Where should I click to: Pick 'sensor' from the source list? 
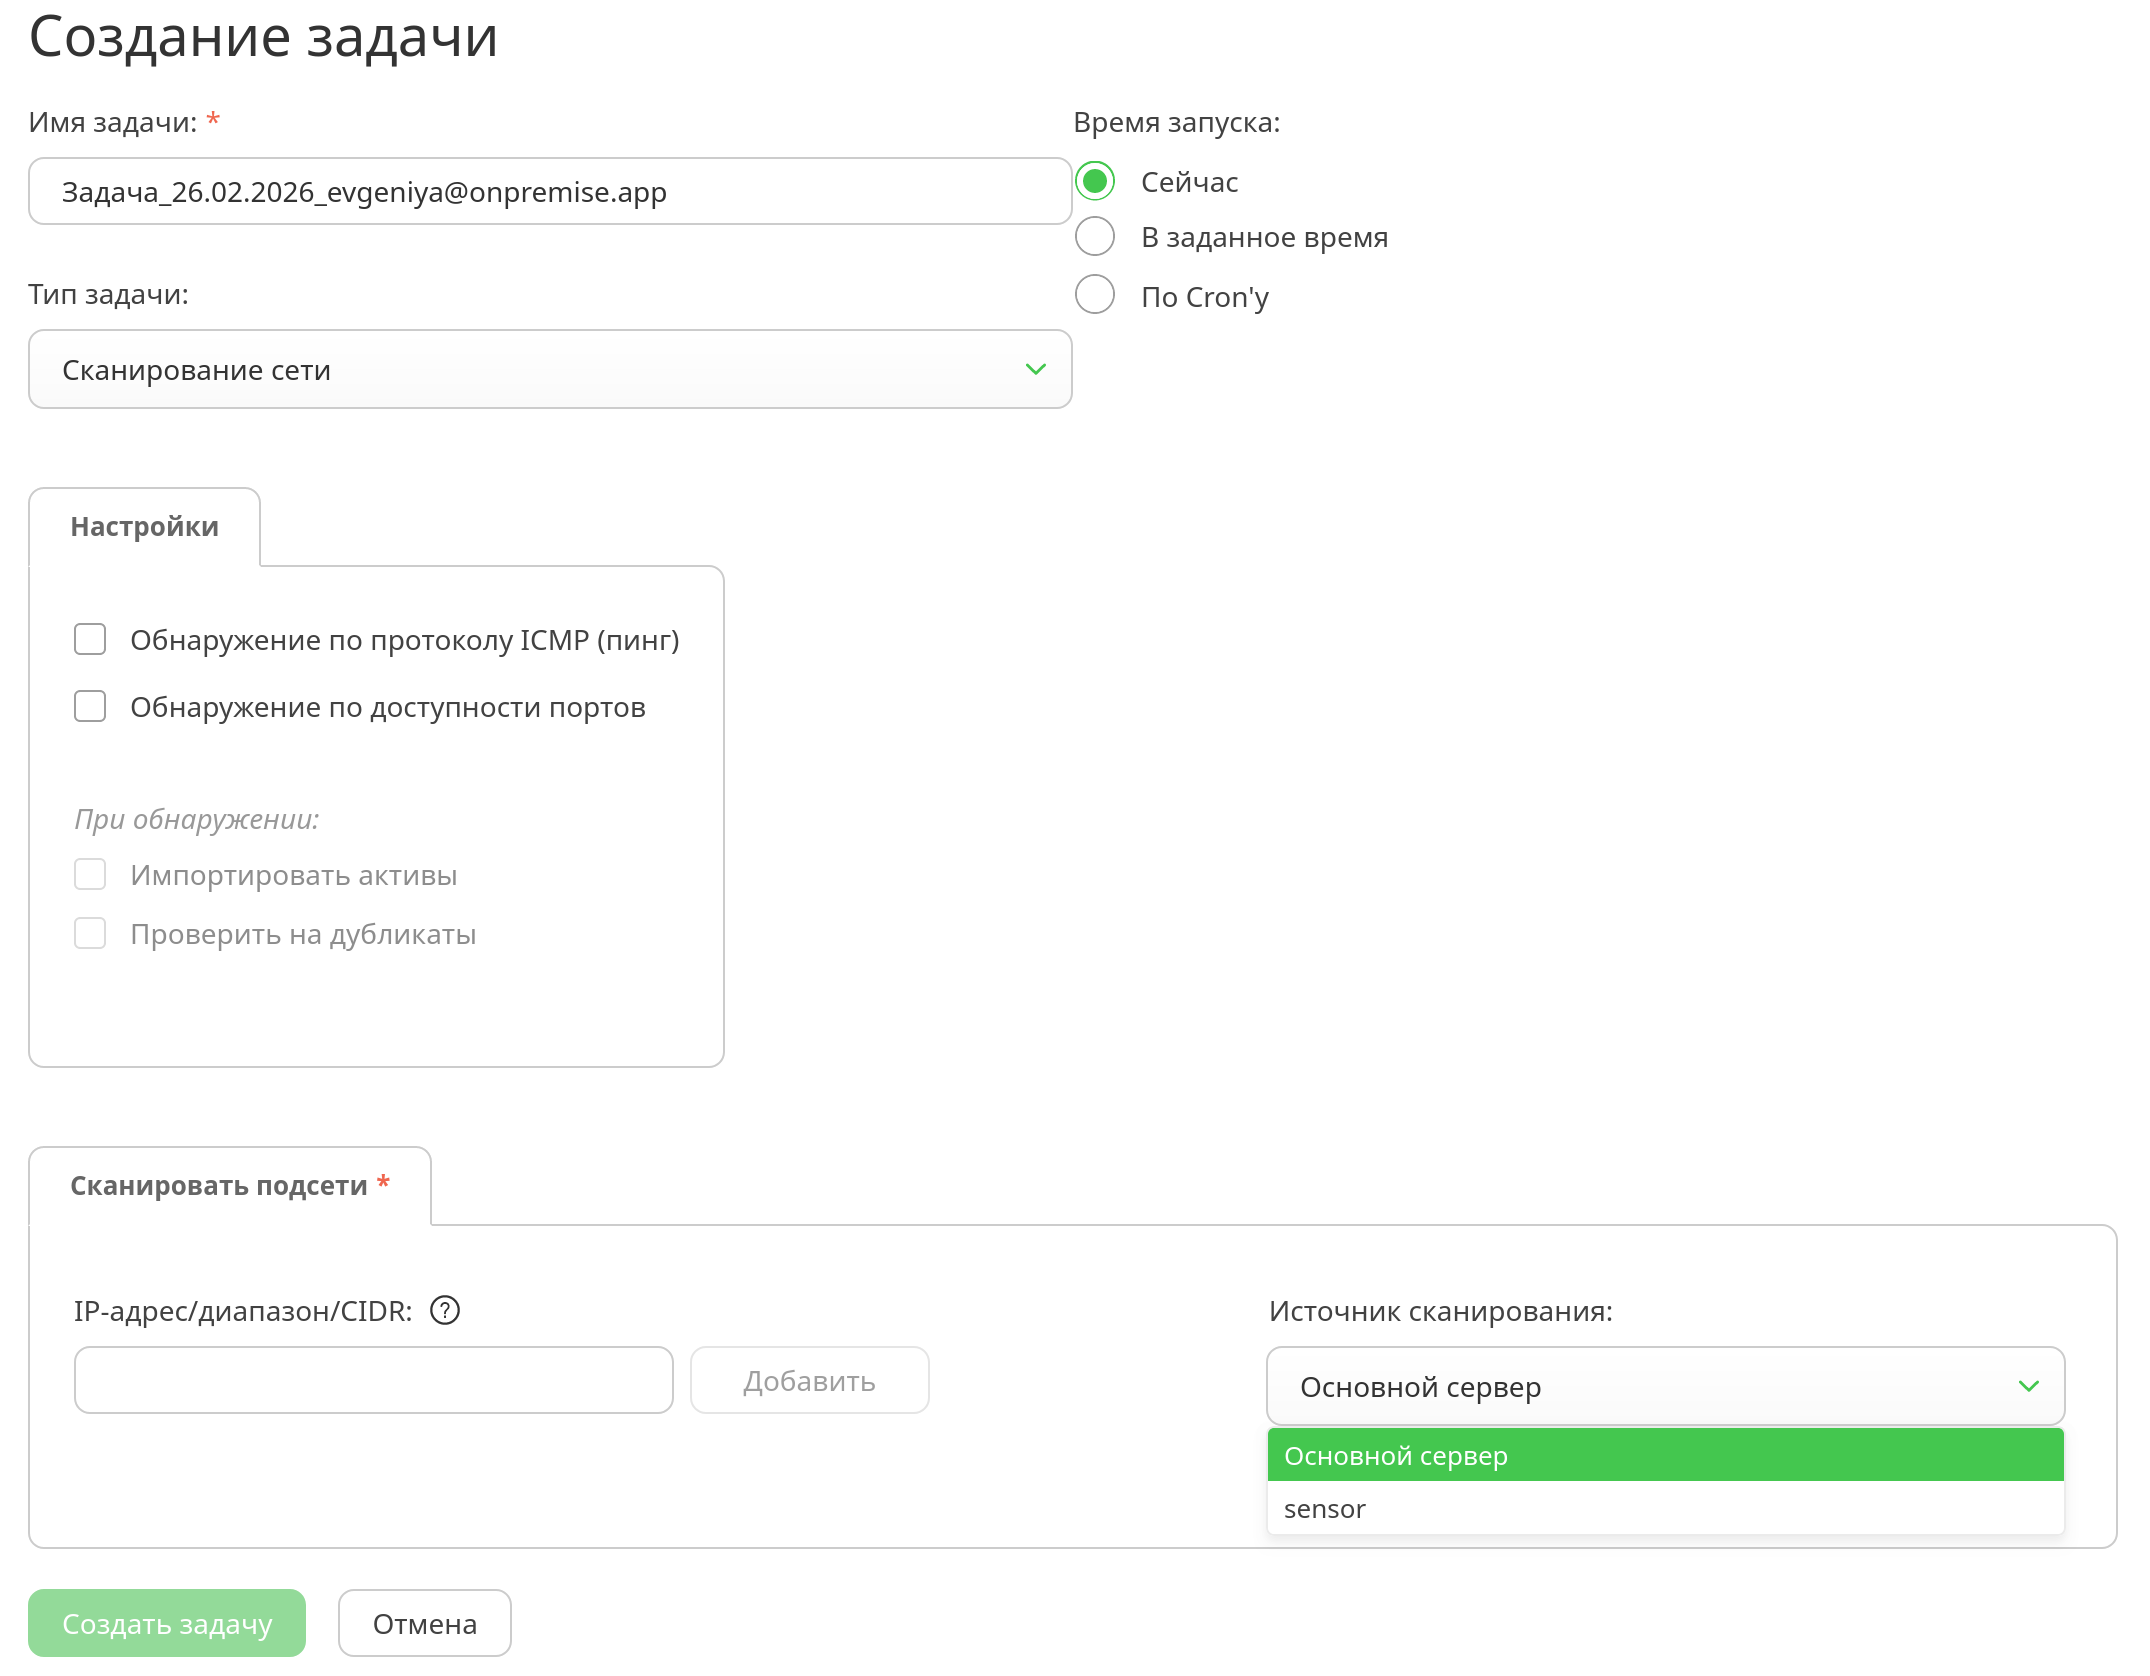point(1325,1509)
